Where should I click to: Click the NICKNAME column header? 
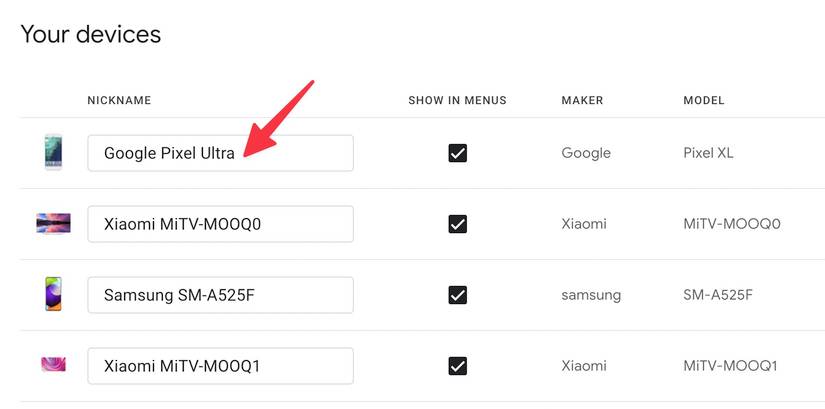pyautogui.click(x=119, y=101)
